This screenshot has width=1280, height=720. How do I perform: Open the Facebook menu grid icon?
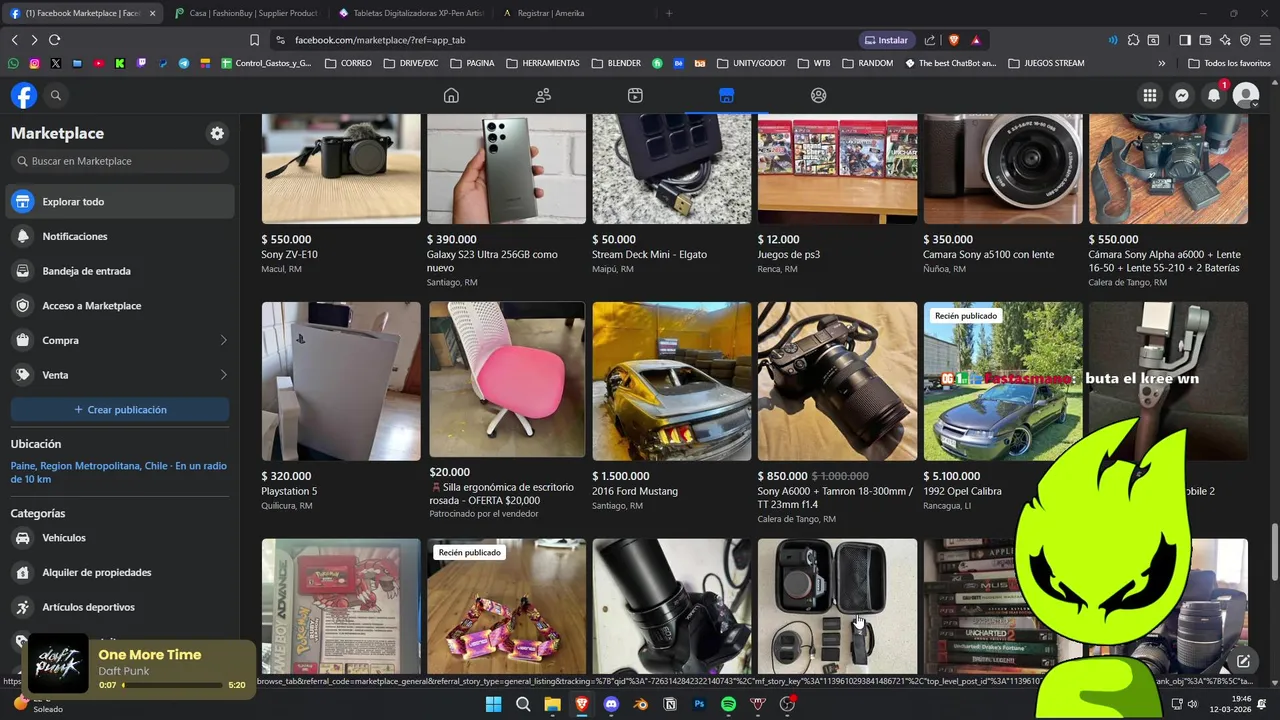(1150, 95)
